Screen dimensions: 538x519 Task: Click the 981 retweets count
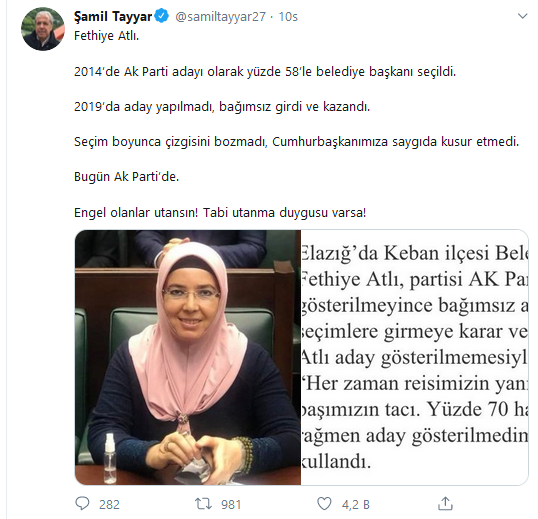point(231,505)
